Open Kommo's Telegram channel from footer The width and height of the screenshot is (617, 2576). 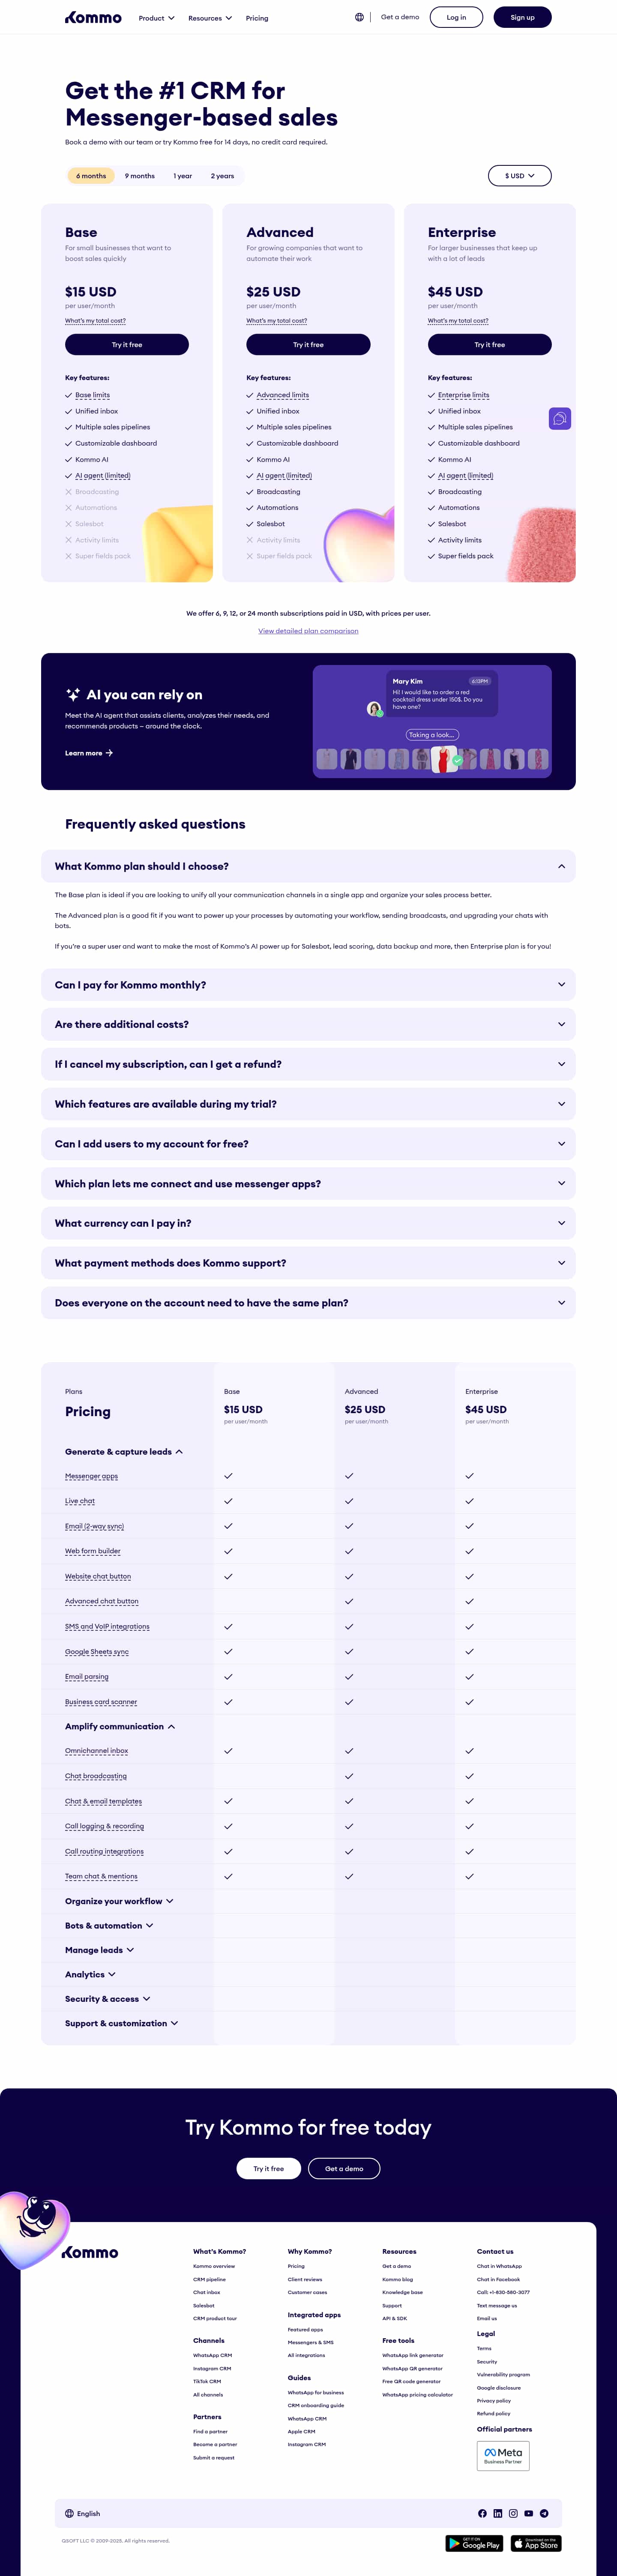click(544, 2513)
